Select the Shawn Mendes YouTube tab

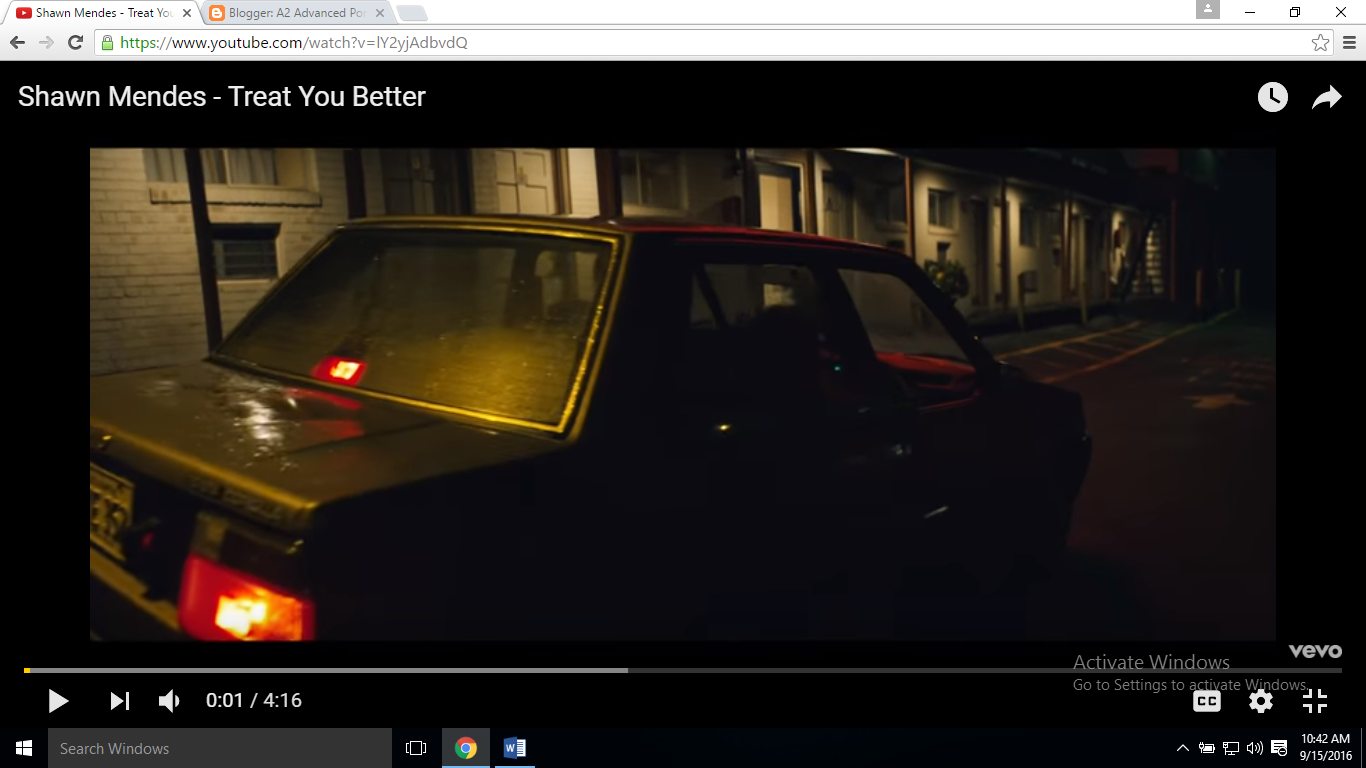tap(104, 13)
